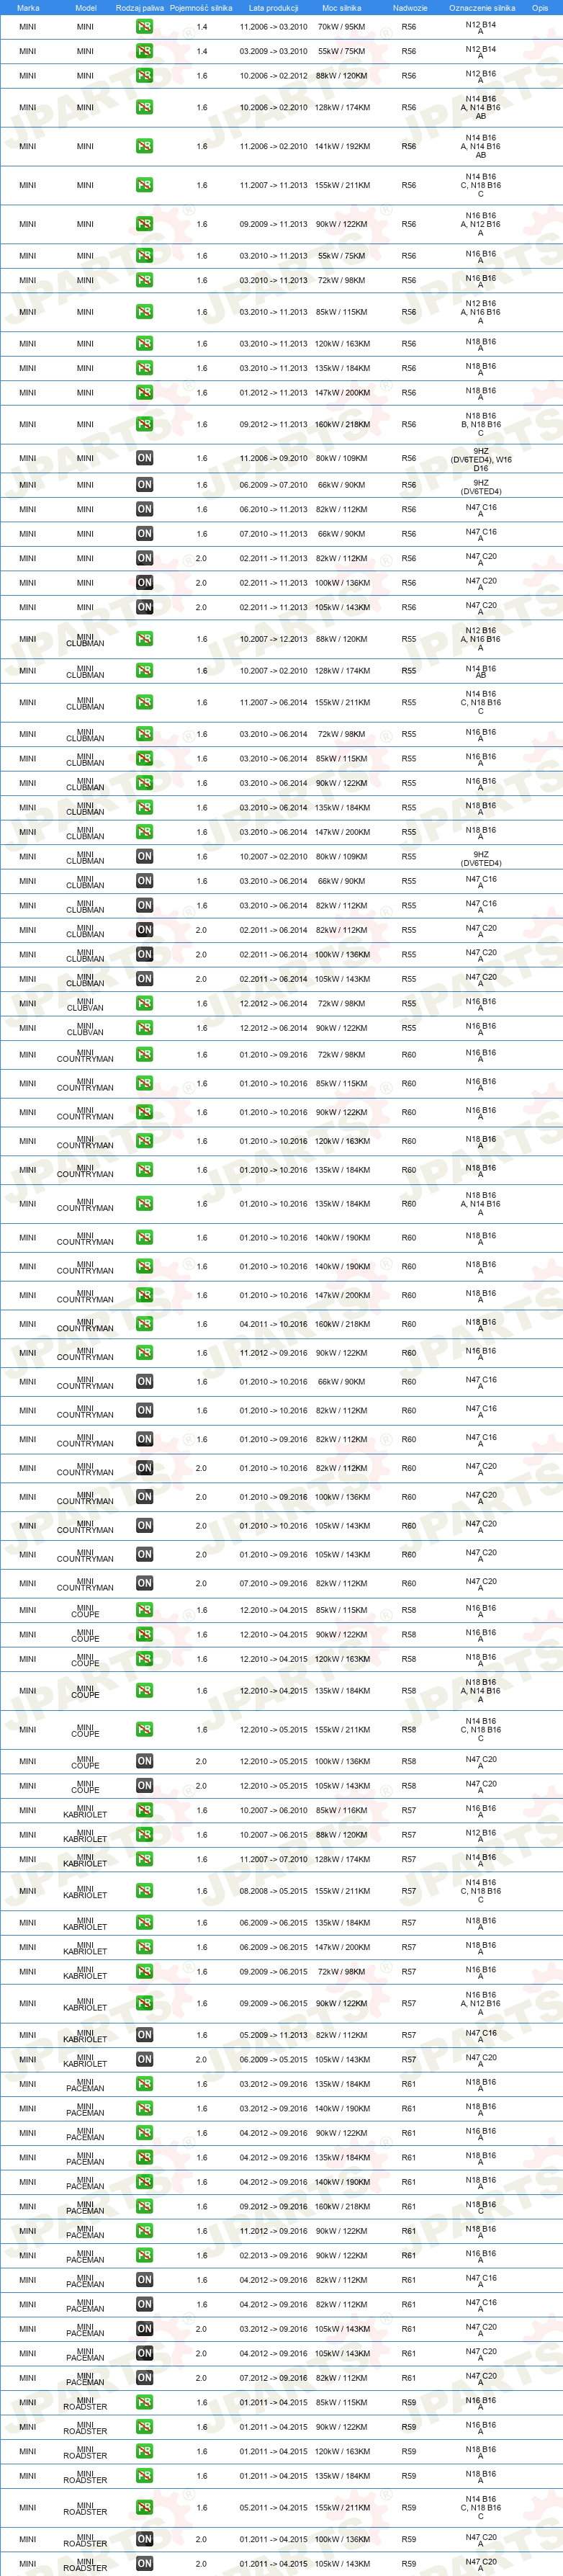The image size is (563, 2576).
Task: Click the 07.2012 -> 09.2016 production years cell
Action: point(274,2378)
